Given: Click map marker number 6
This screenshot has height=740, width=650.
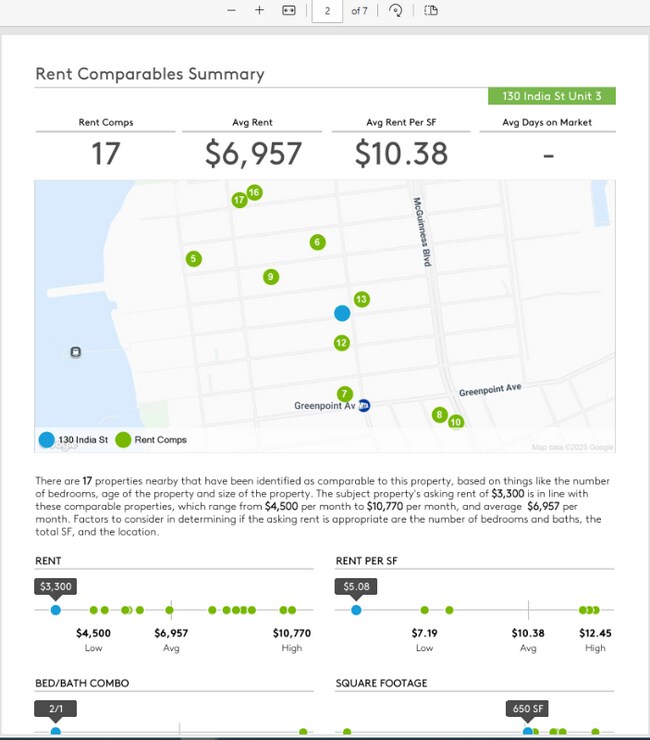Looking at the screenshot, I should coord(317,242).
